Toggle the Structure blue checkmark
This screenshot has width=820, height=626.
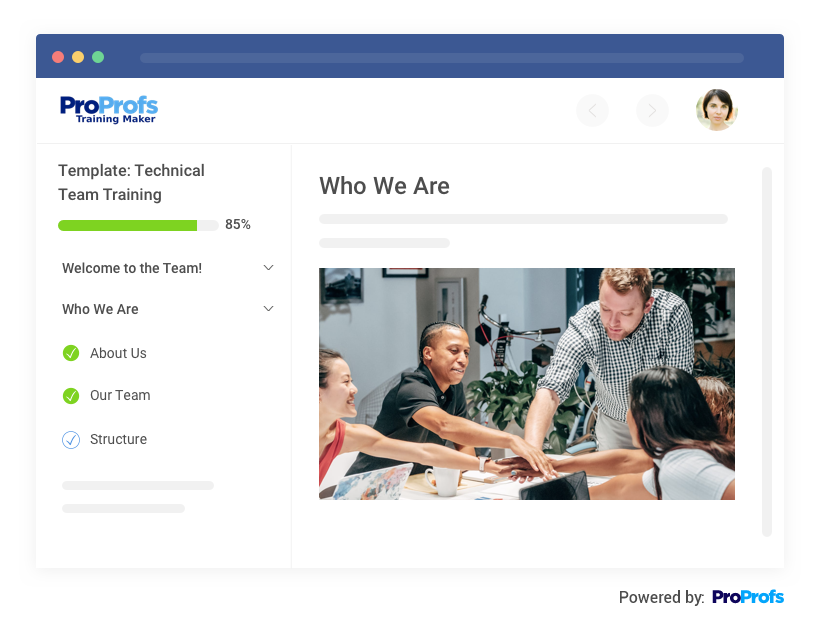[71, 440]
